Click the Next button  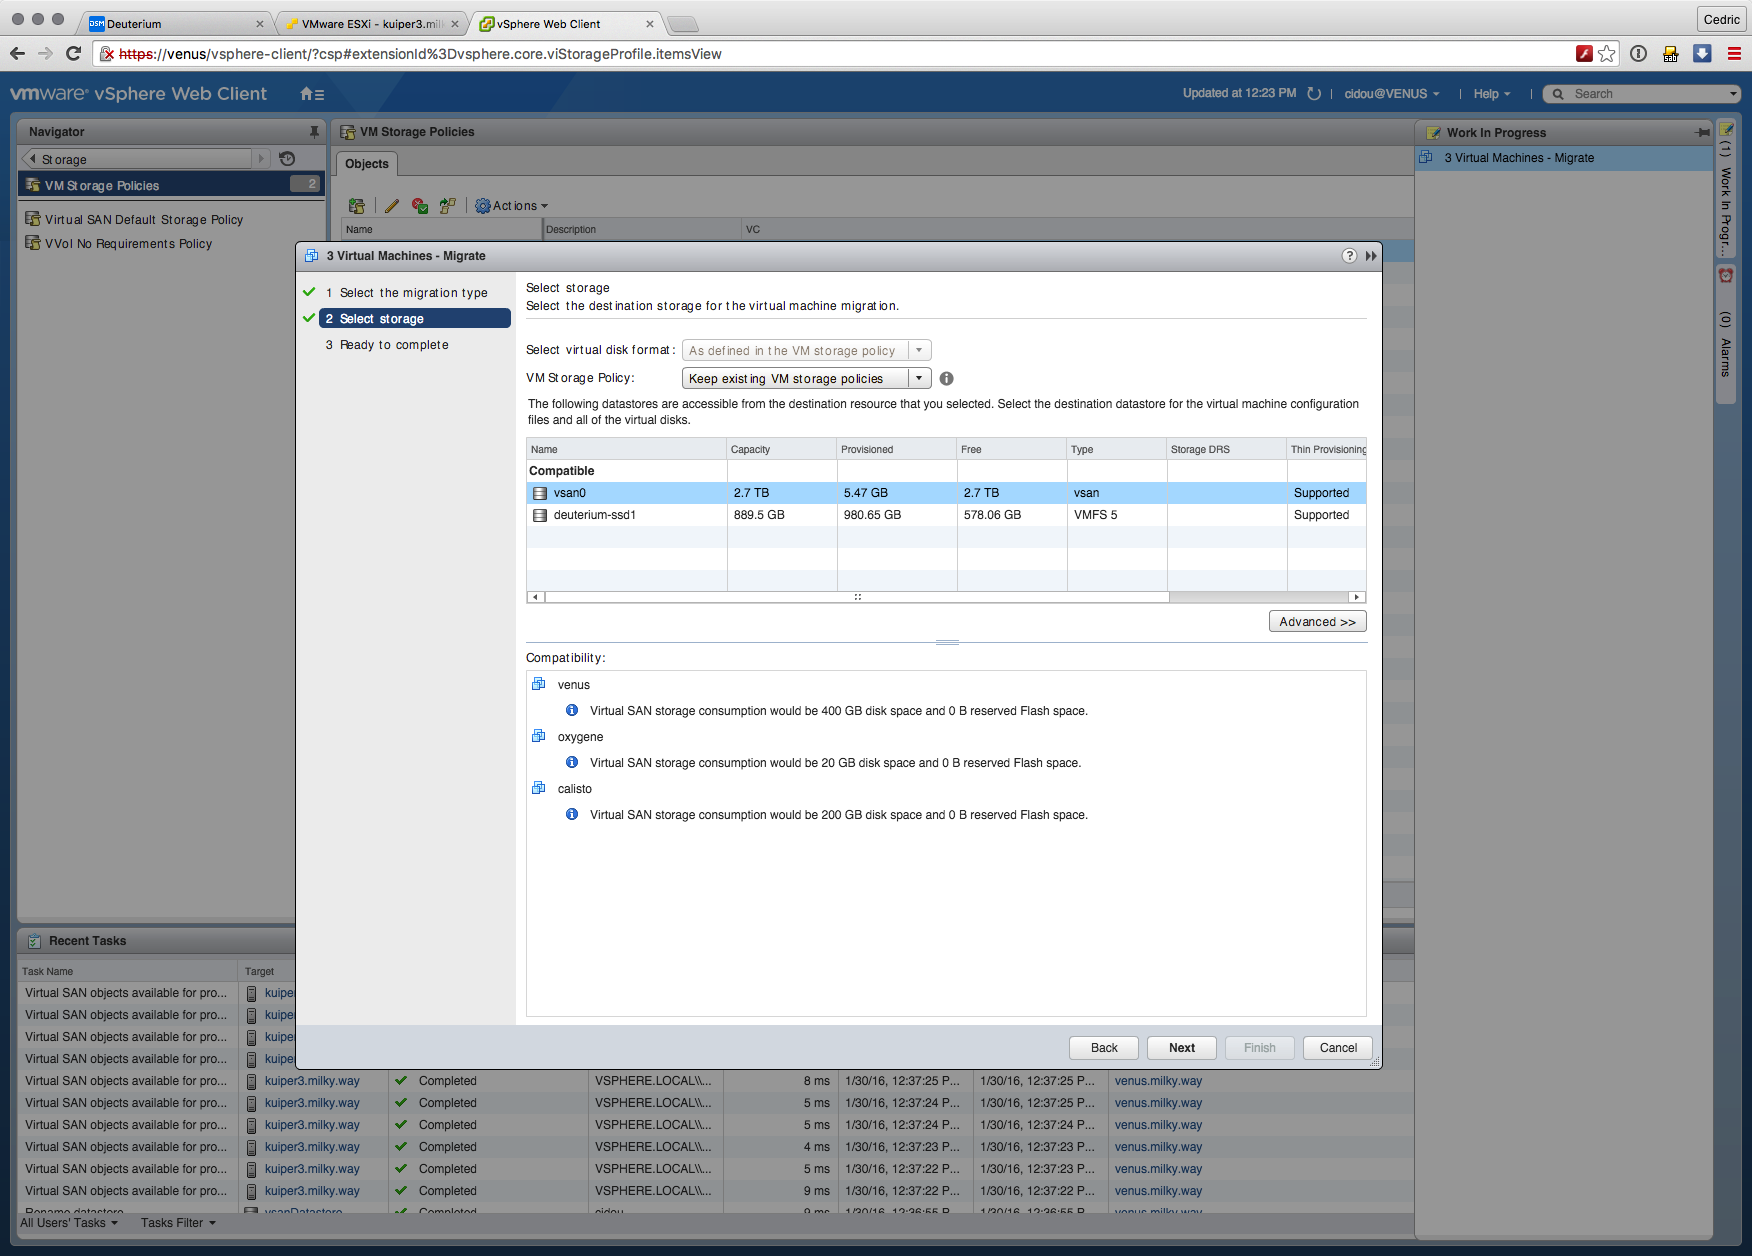pyautogui.click(x=1181, y=1048)
